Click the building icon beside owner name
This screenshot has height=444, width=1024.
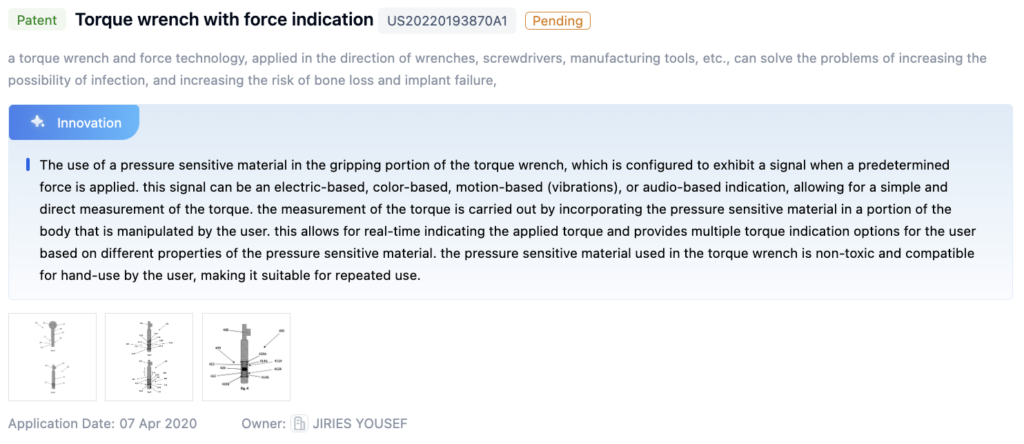point(299,424)
